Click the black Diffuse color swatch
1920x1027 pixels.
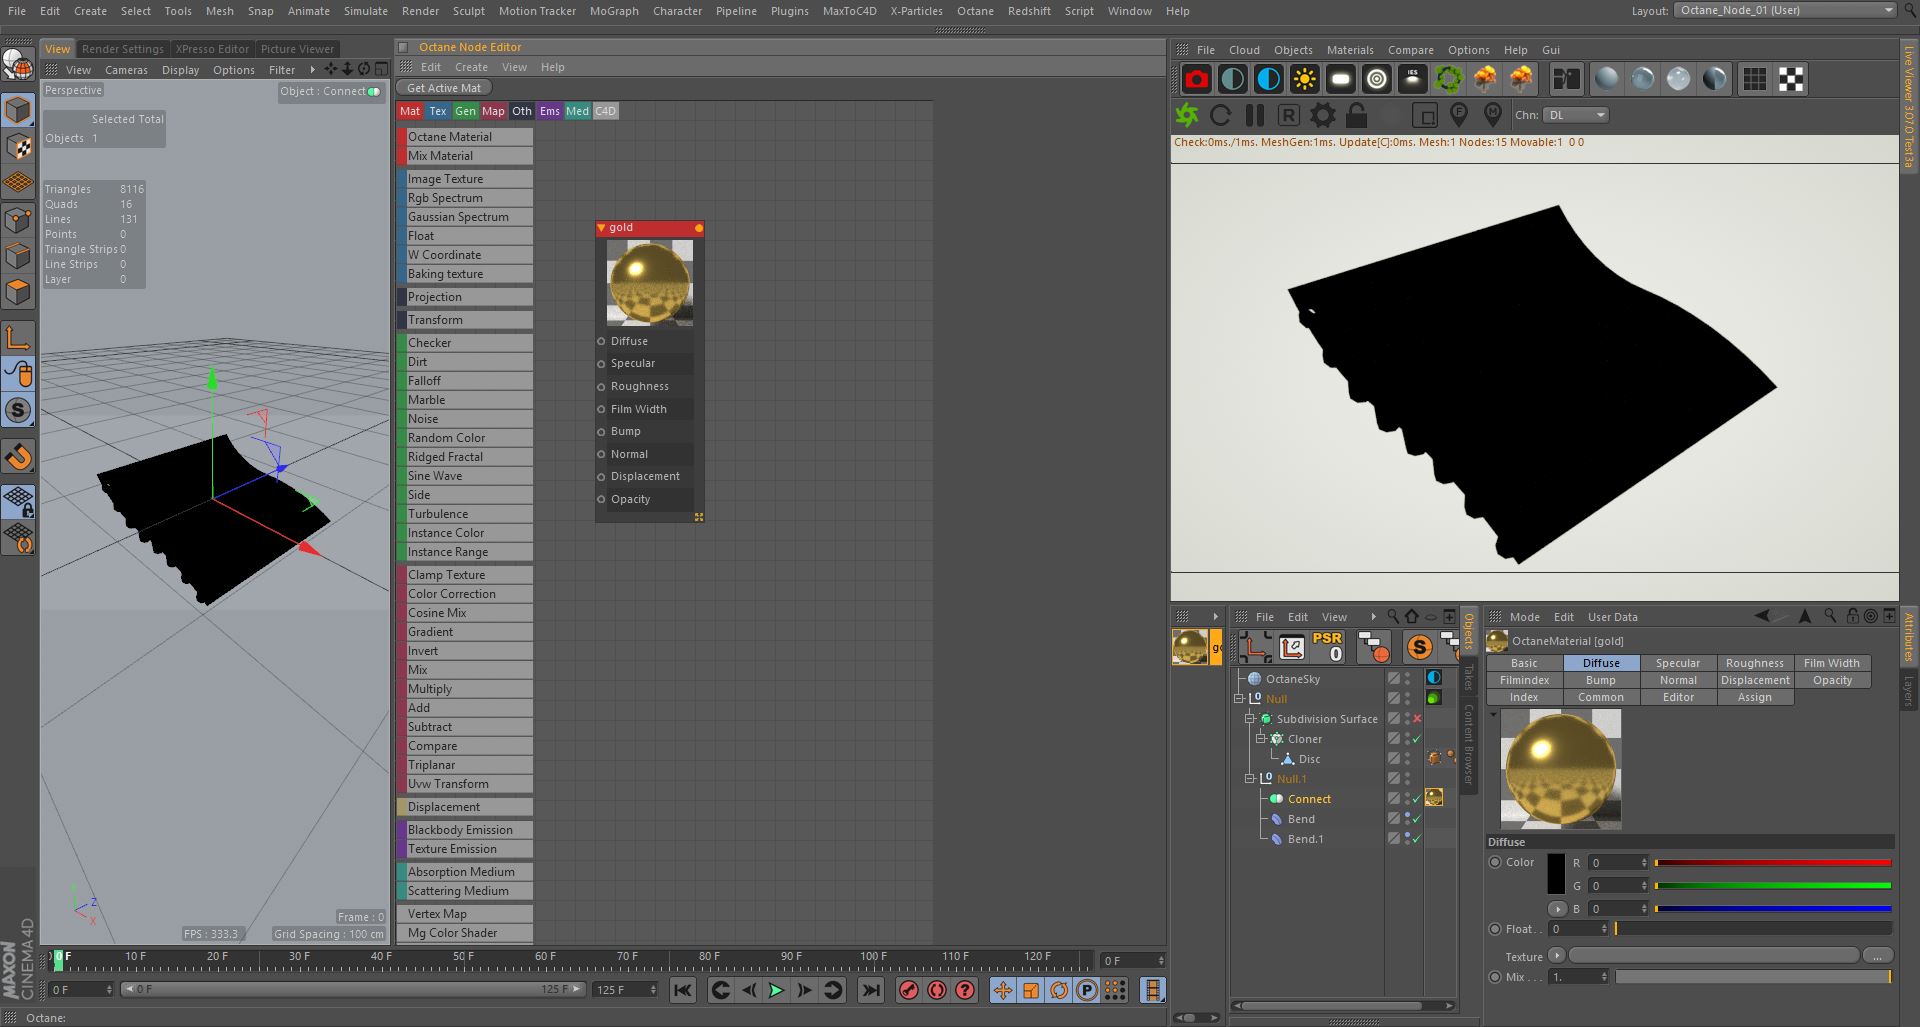tap(1555, 874)
